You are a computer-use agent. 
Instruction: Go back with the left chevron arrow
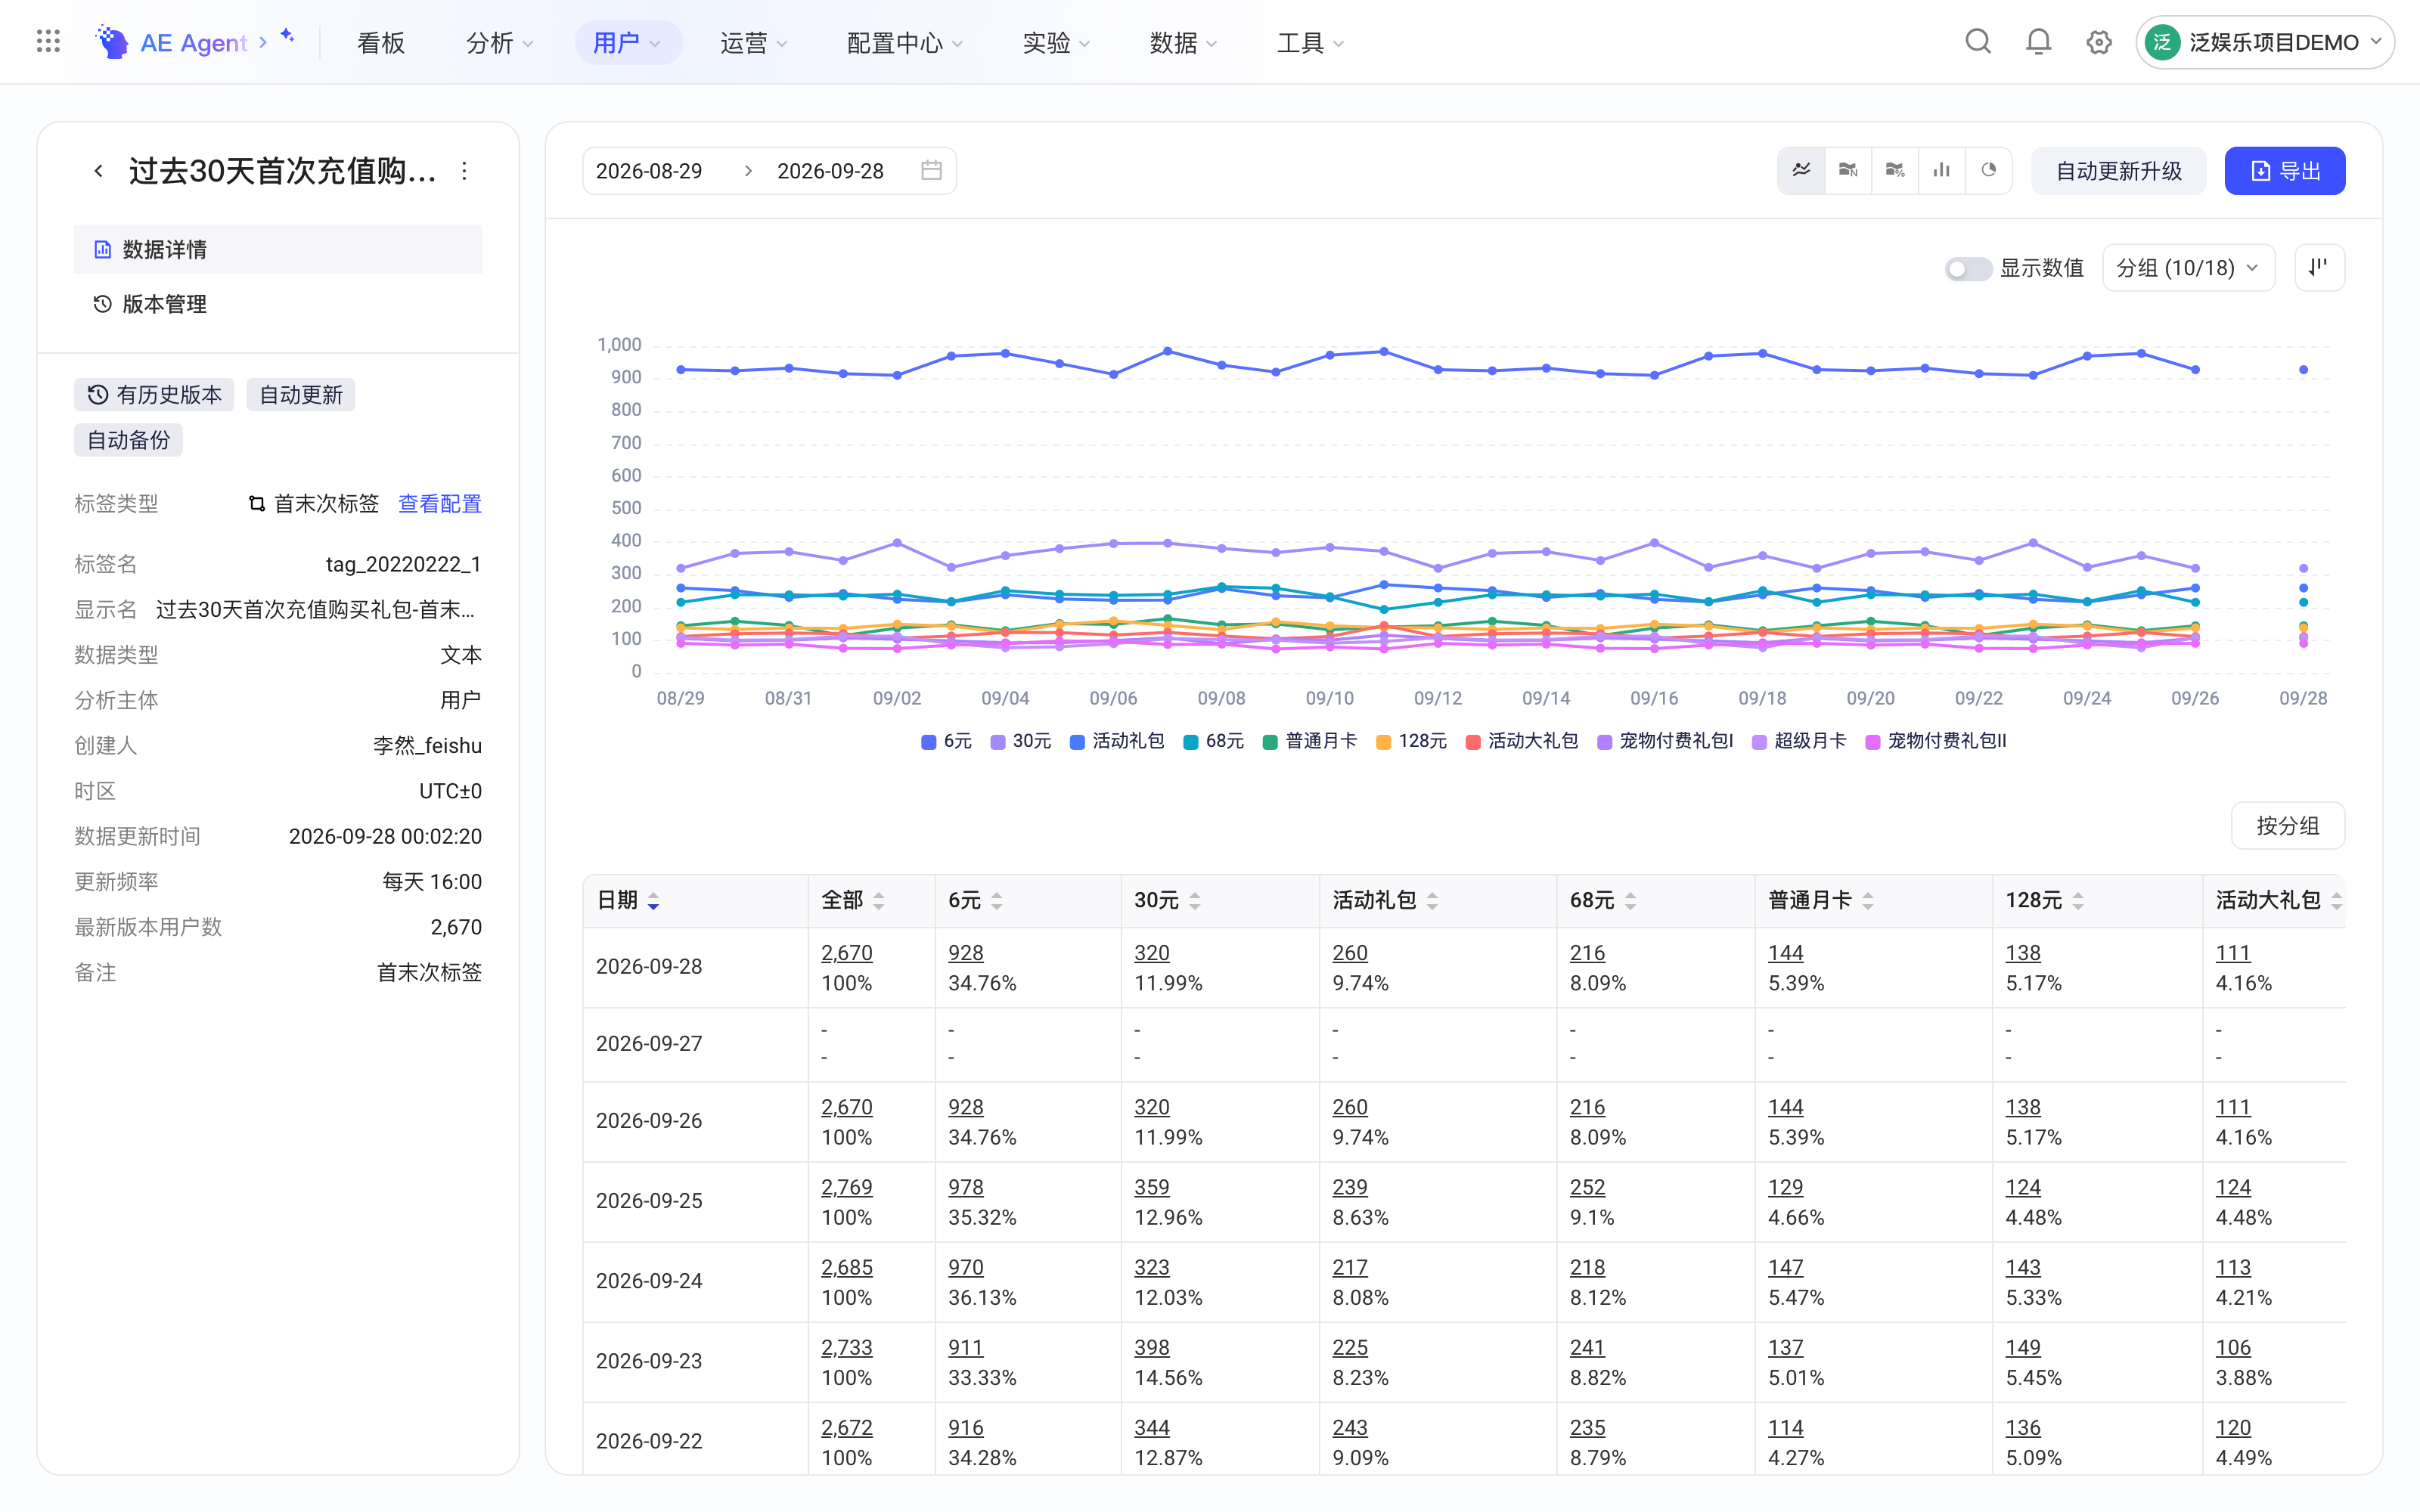click(x=98, y=171)
